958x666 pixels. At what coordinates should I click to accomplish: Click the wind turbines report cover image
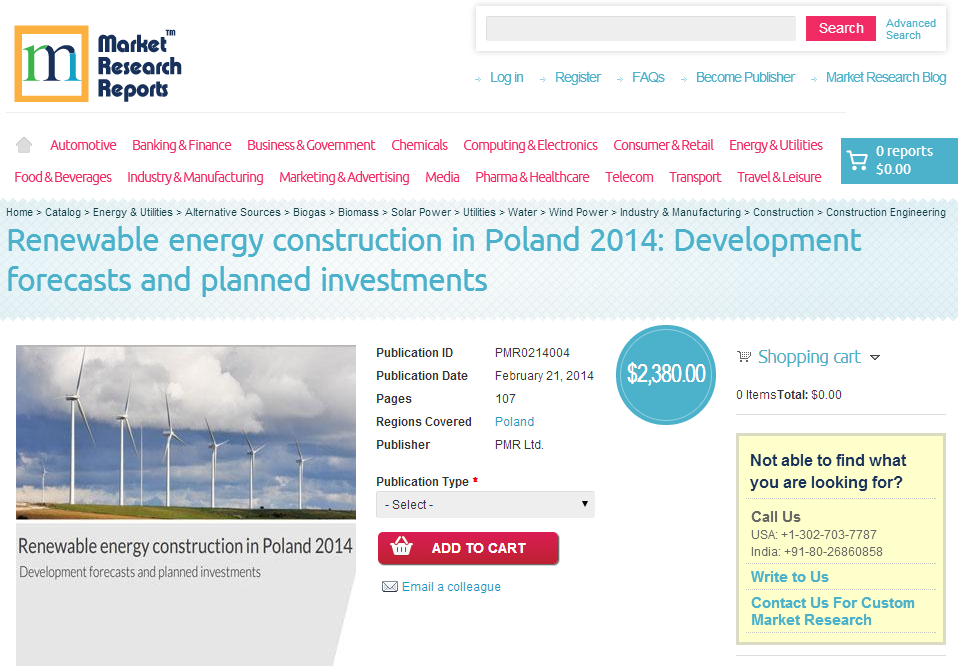(x=186, y=432)
